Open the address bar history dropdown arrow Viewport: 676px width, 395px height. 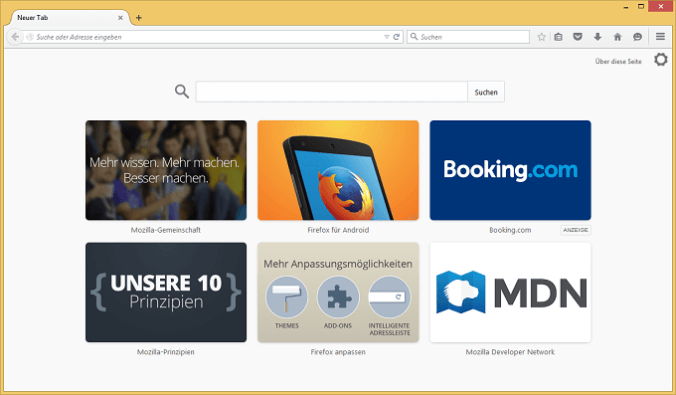click(x=387, y=37)
